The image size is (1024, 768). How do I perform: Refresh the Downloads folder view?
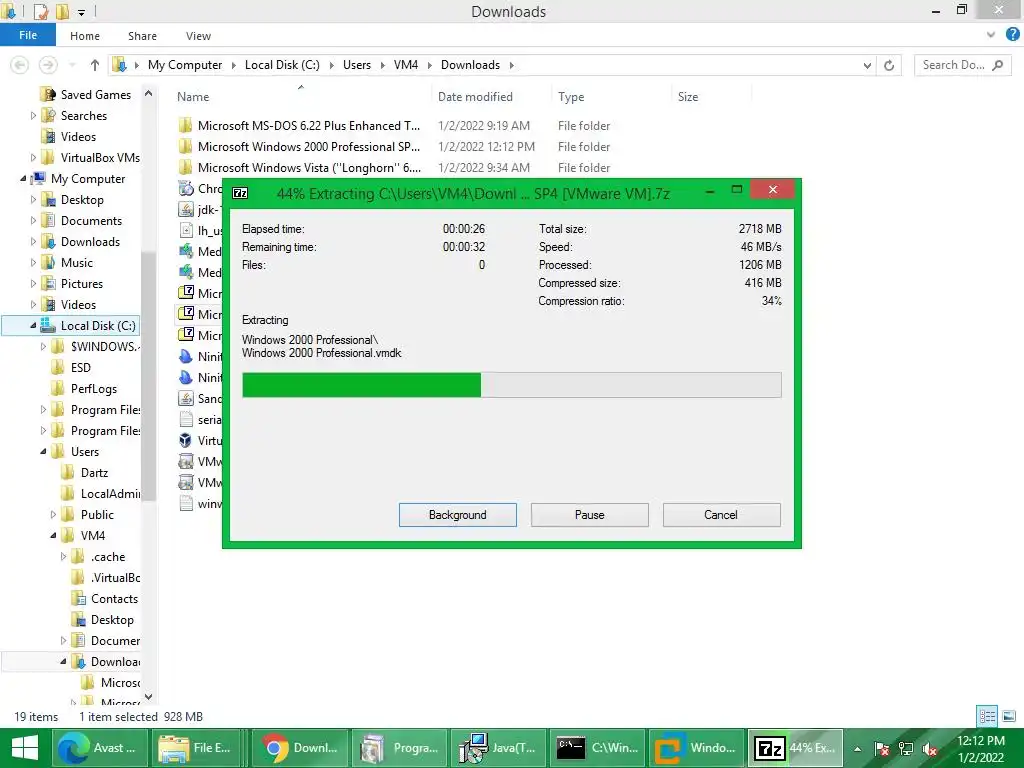coord(889,65)
